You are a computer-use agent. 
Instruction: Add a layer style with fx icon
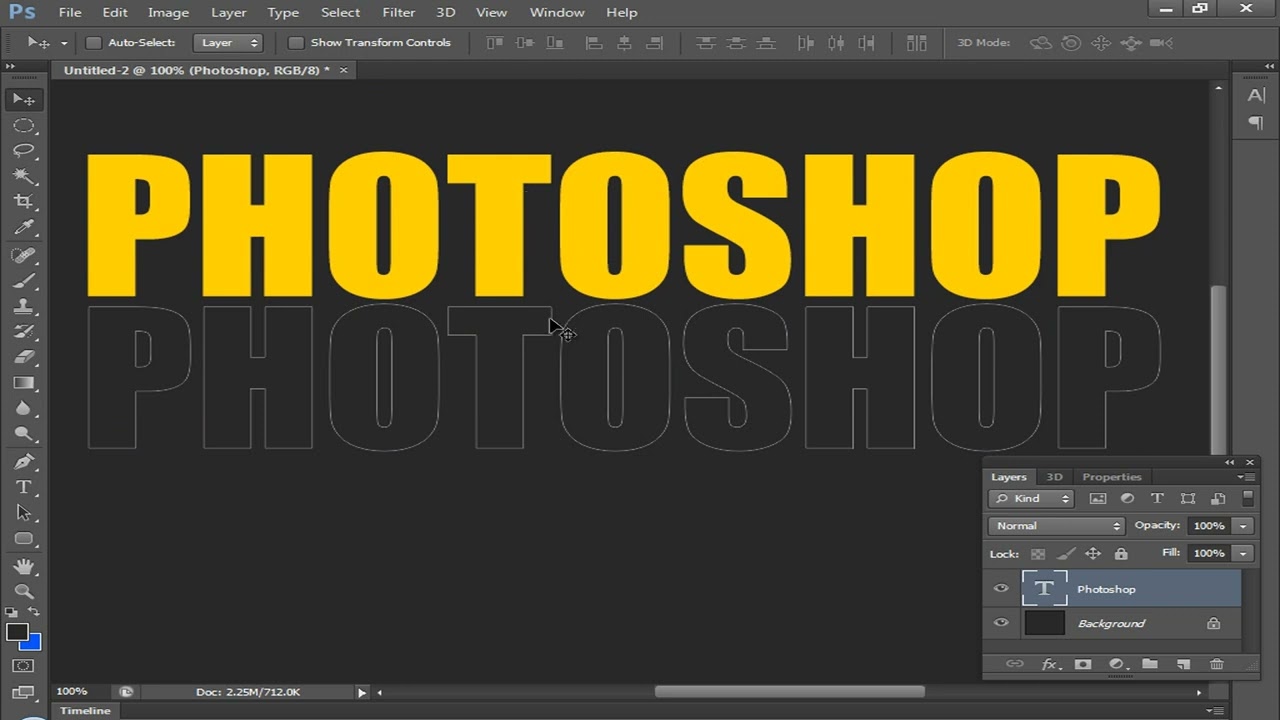point(1050,664)
